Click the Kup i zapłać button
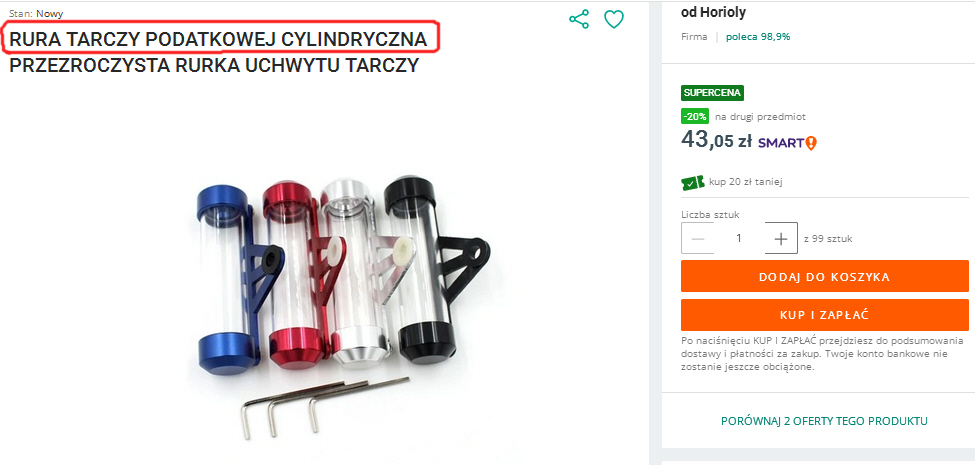The height and width of the screenshot is (465, 975). pyautogui.click(x=825, y=315)
